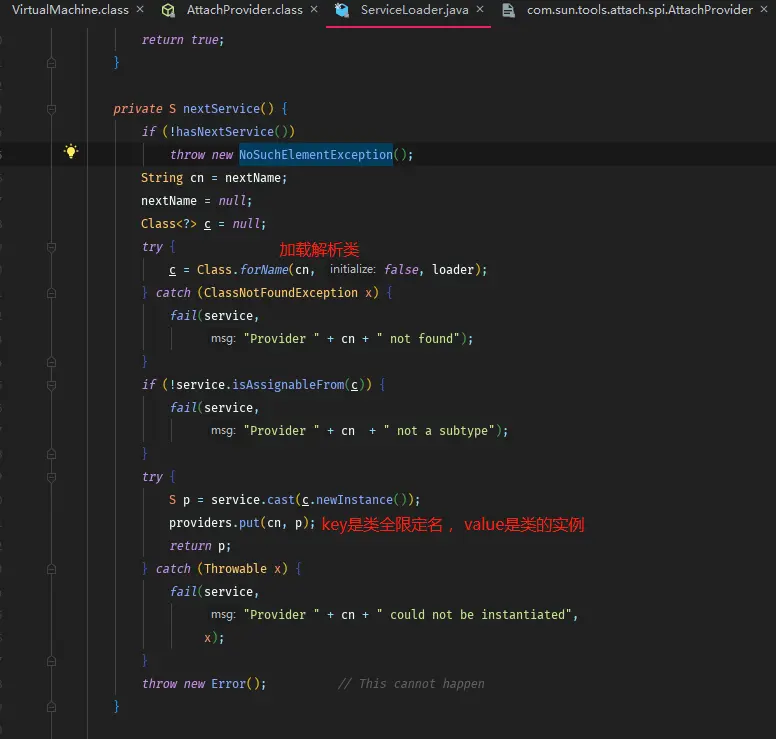Click the 'return true;' statement at the top
This screenshot has height=739, width=776.
coord(183,40)
